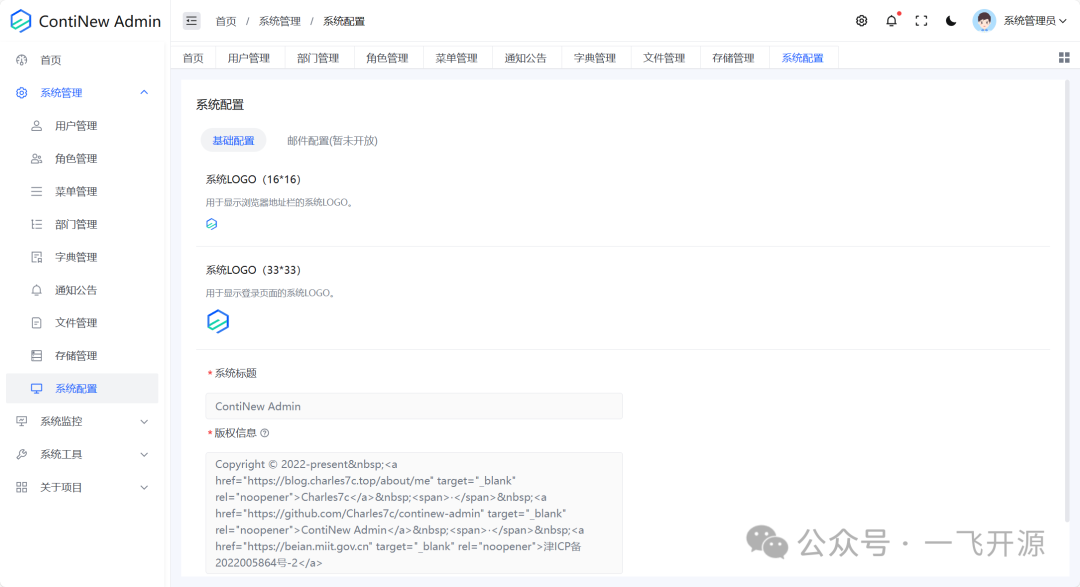
Task: Open the notification bell with red badge
Action: point(891,20)
